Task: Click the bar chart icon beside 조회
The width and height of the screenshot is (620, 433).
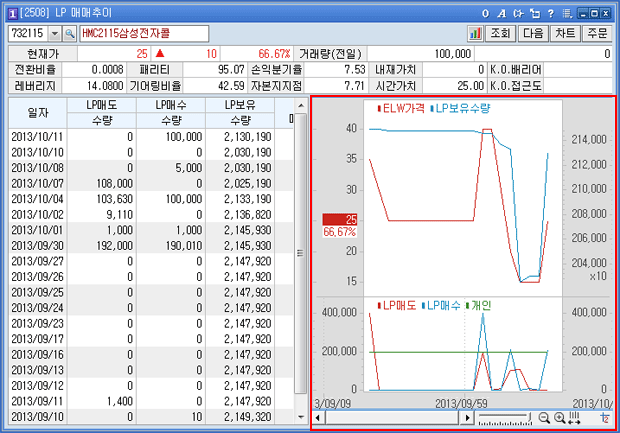Action: pos(475,33)
